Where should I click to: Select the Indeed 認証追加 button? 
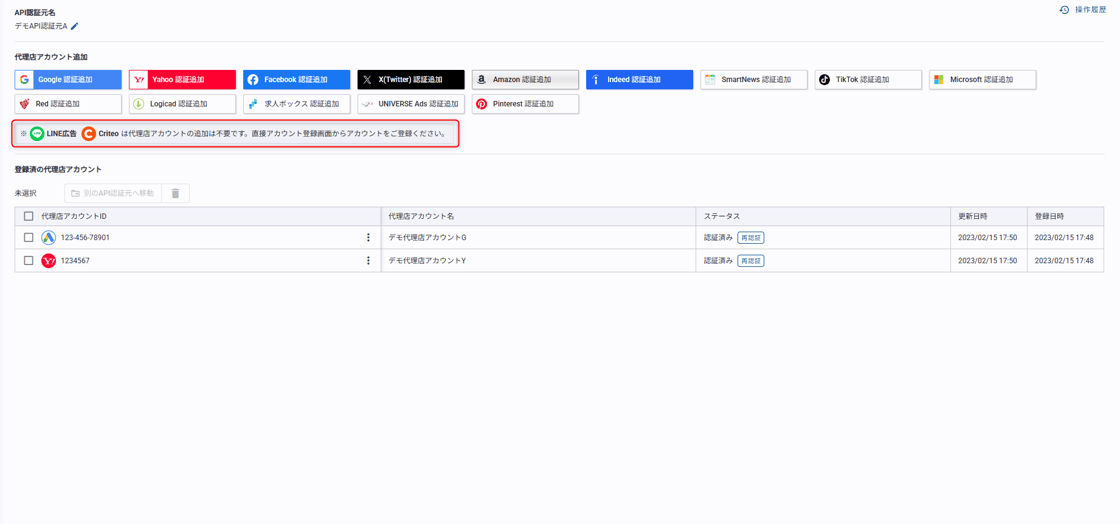[x=639, y=80]
